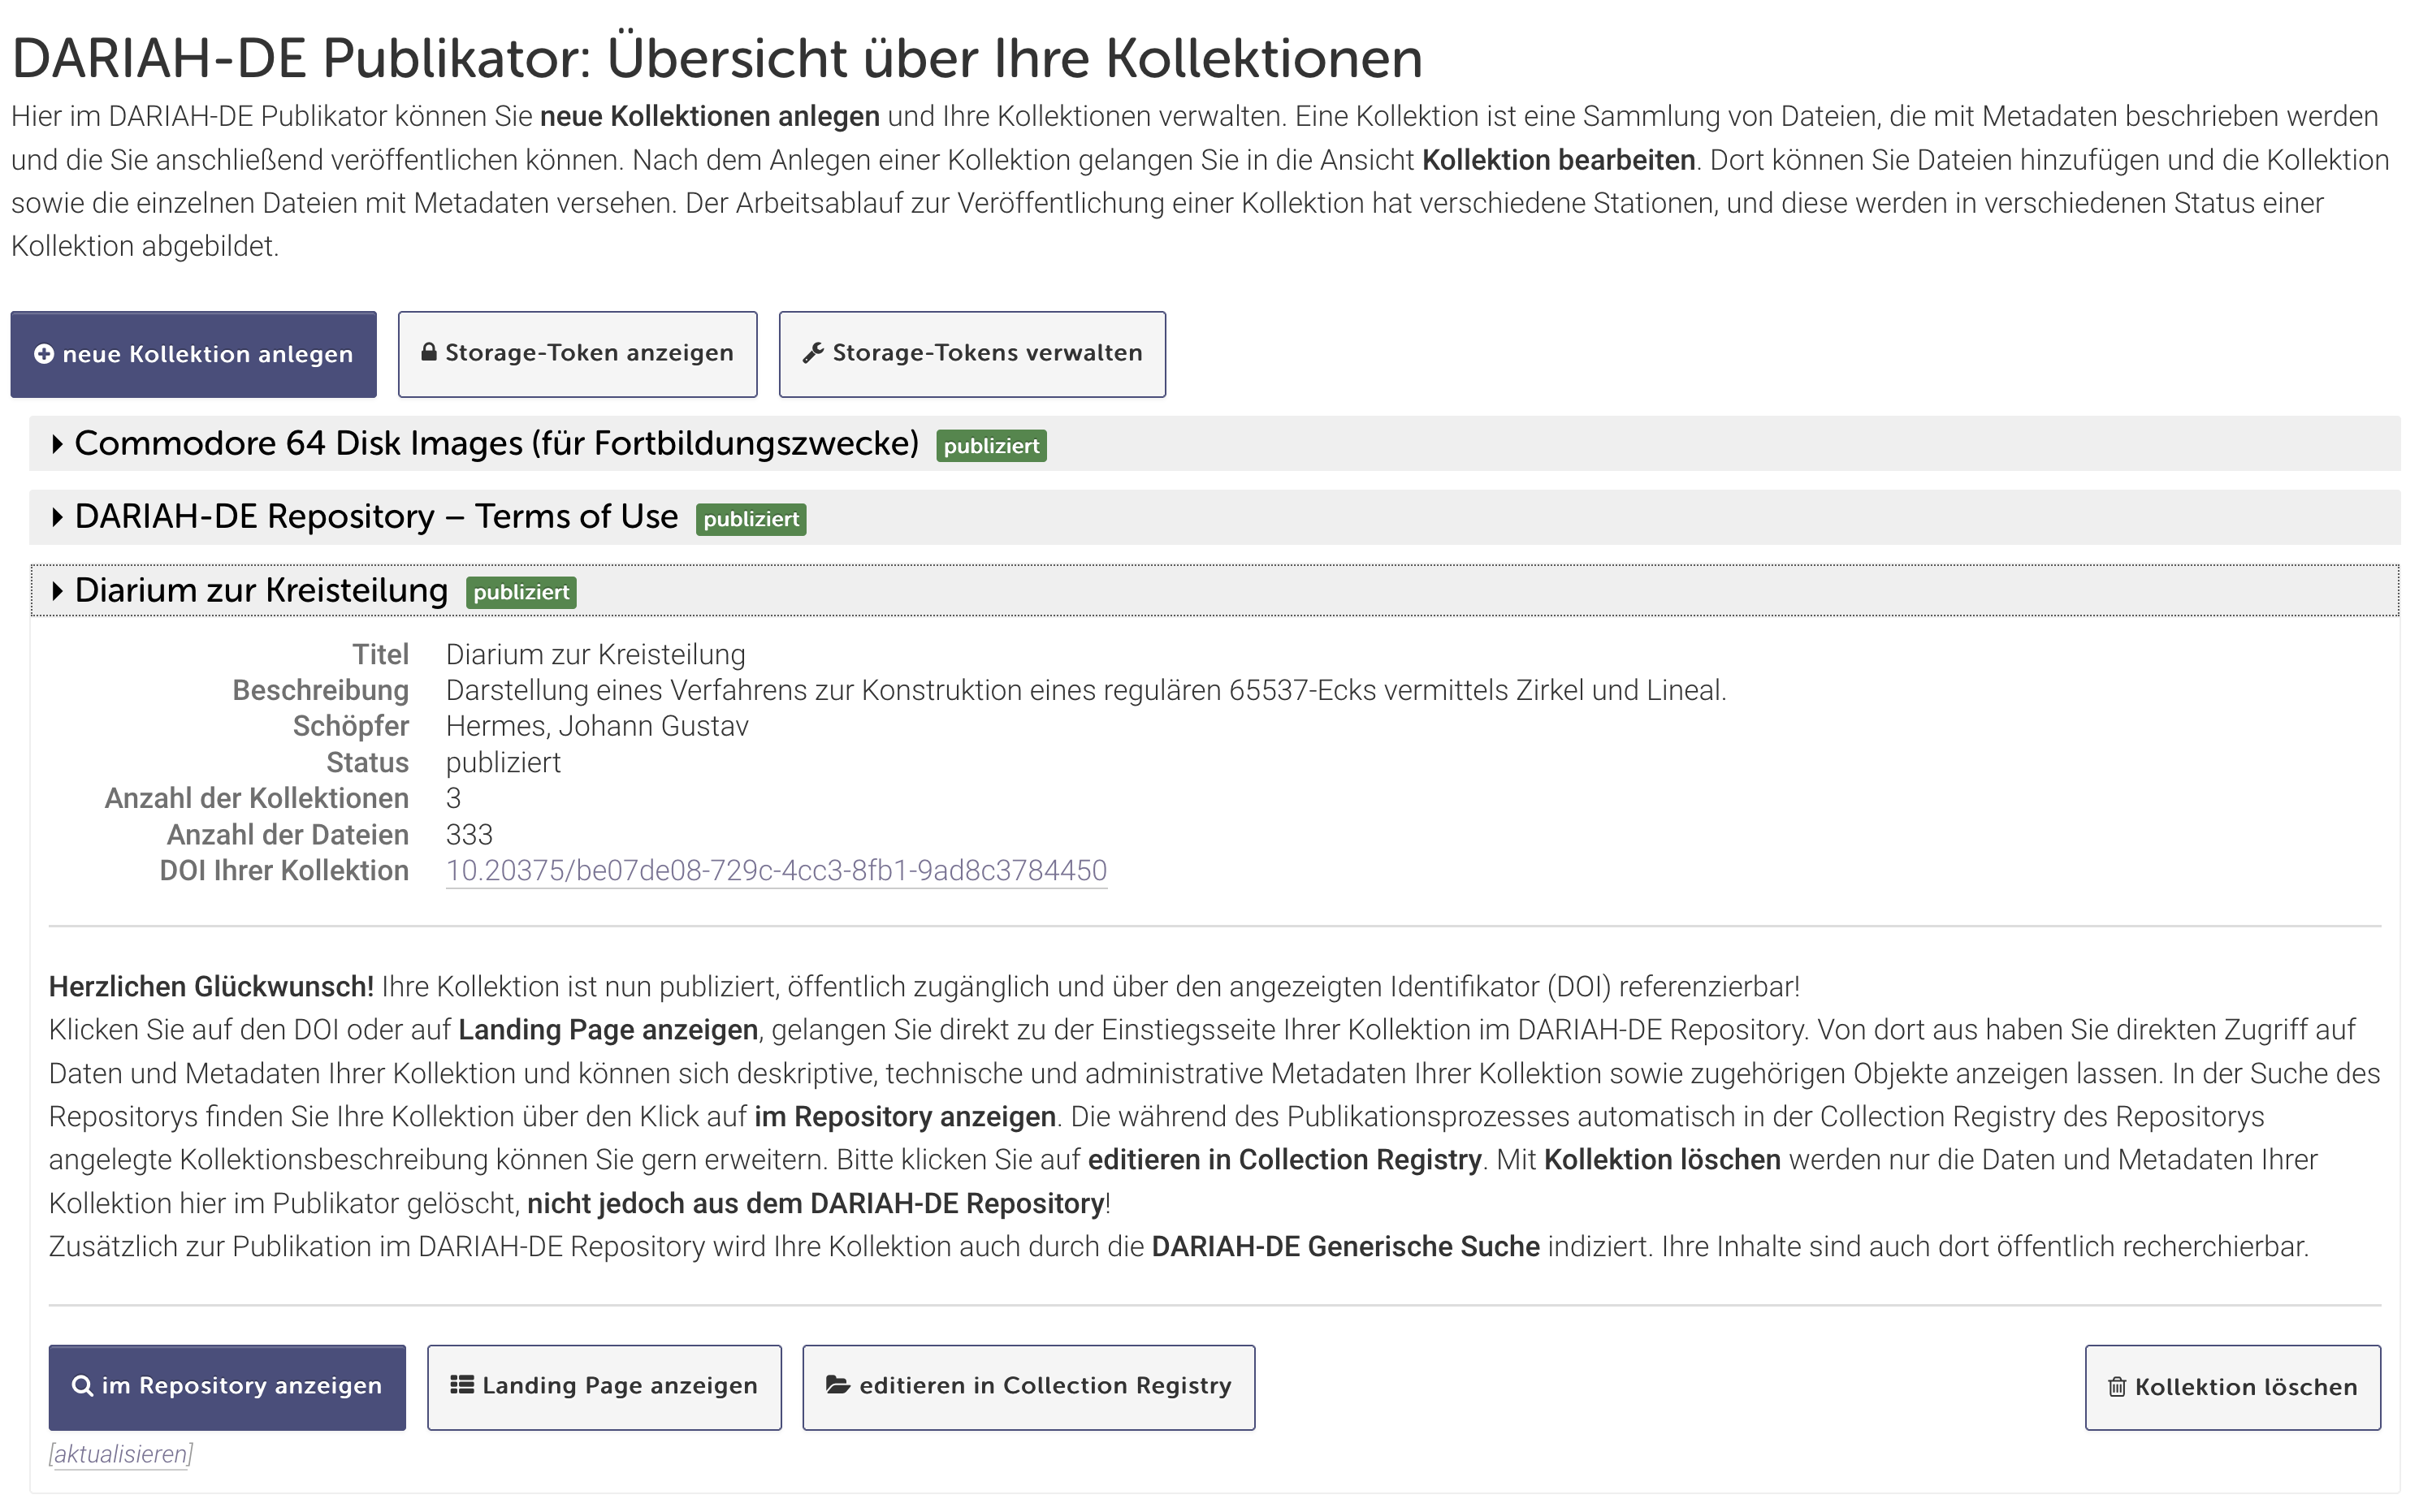Click the lock icon for Storage-Token anzeigen
The image size is (2419, 1512).
[x=429, y=352]
